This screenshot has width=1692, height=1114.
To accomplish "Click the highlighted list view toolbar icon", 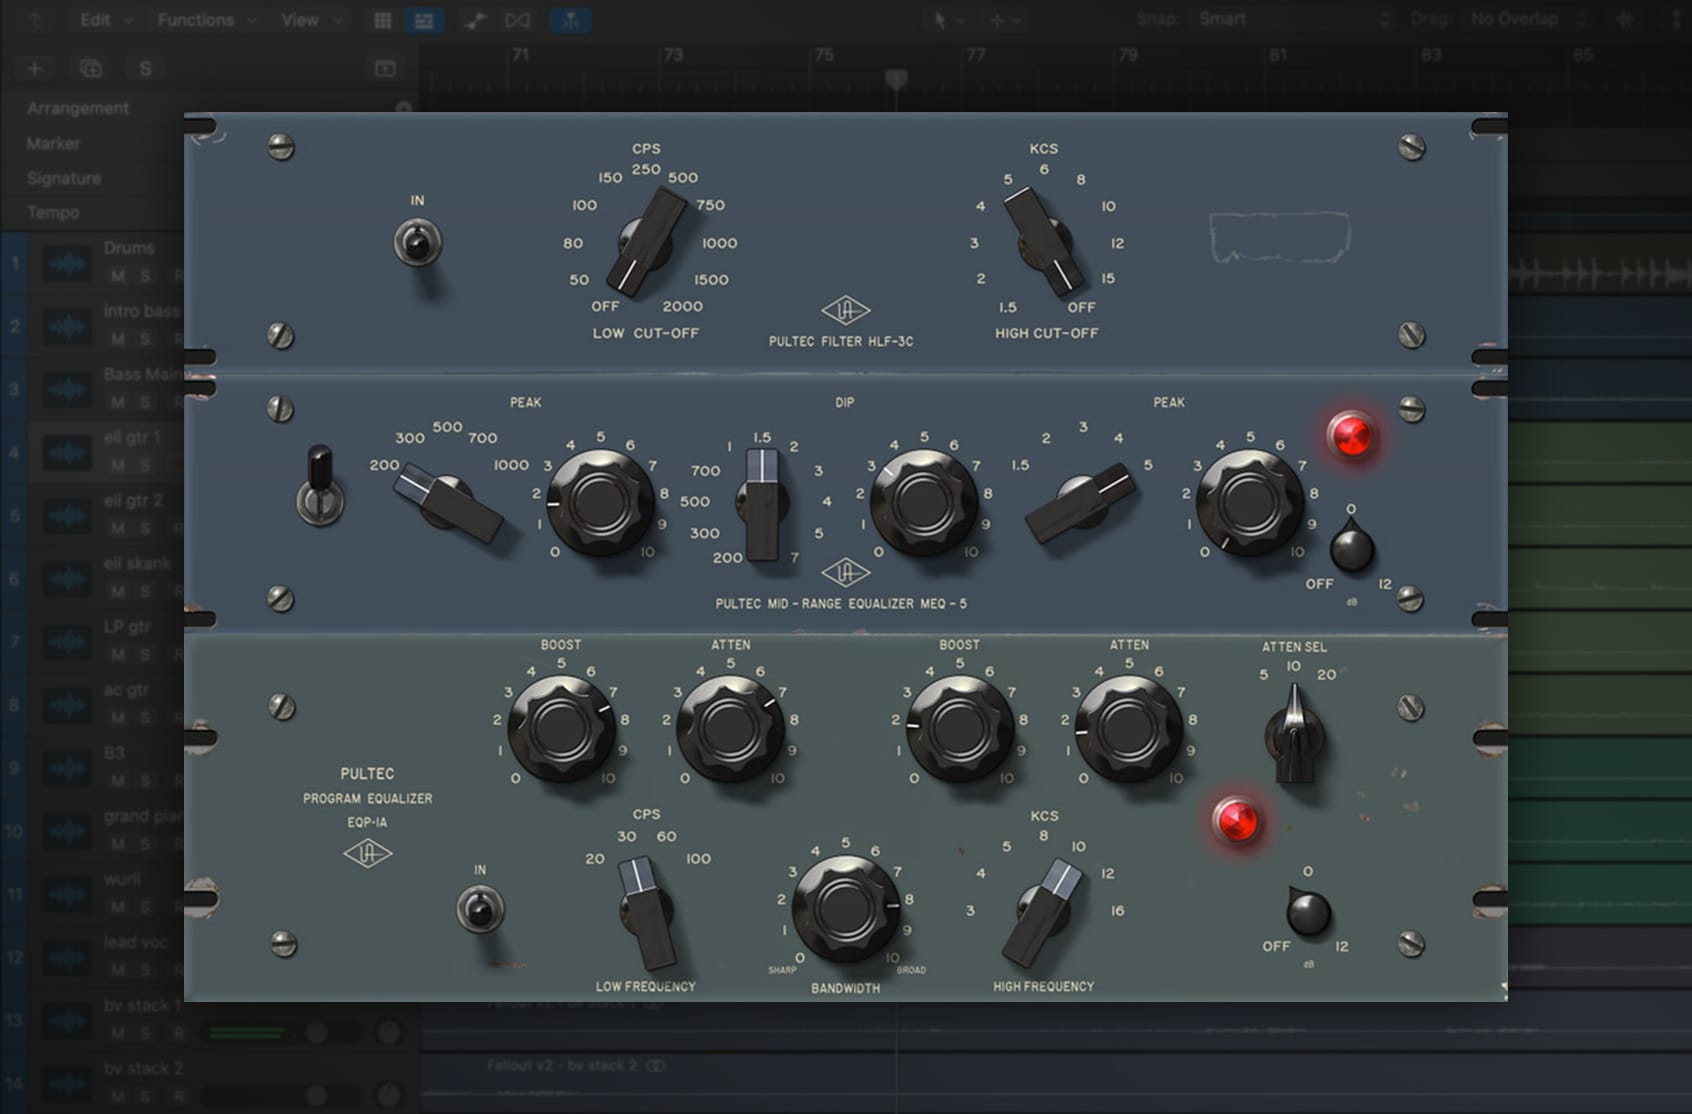I will pyautogui.click(x=423, y=19).
